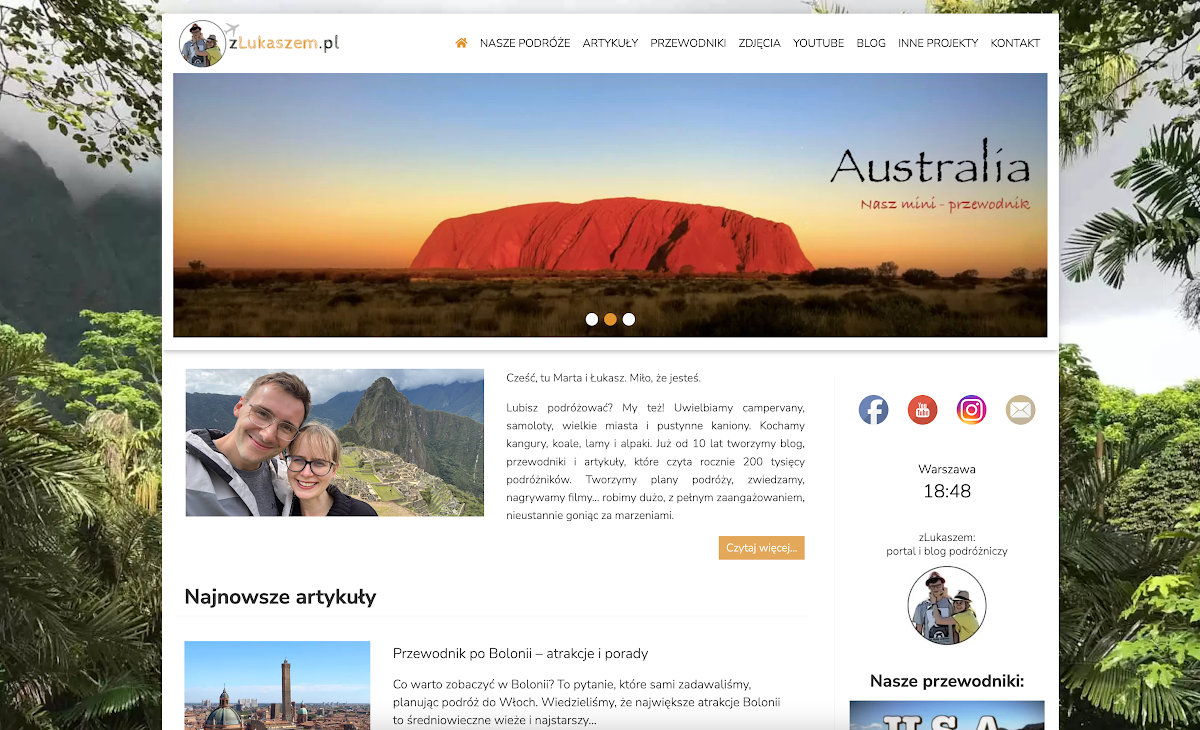Click the Kontakt menu link
Image resolution: width=1200 pixels, height=730 pixels.
pos(1015,43)
